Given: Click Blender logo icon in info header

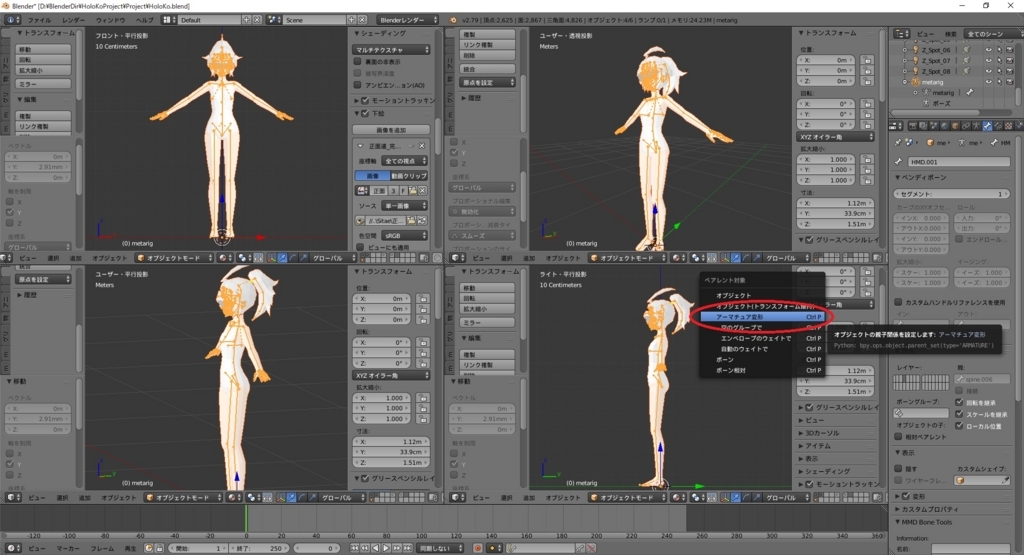Looking at the screenshot, I should pos(454,20).
